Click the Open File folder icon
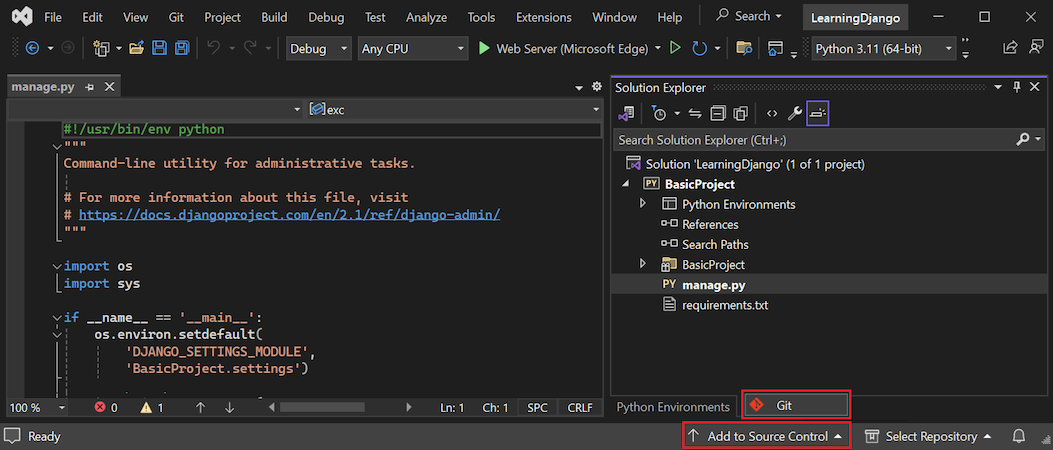 point(136,48)
